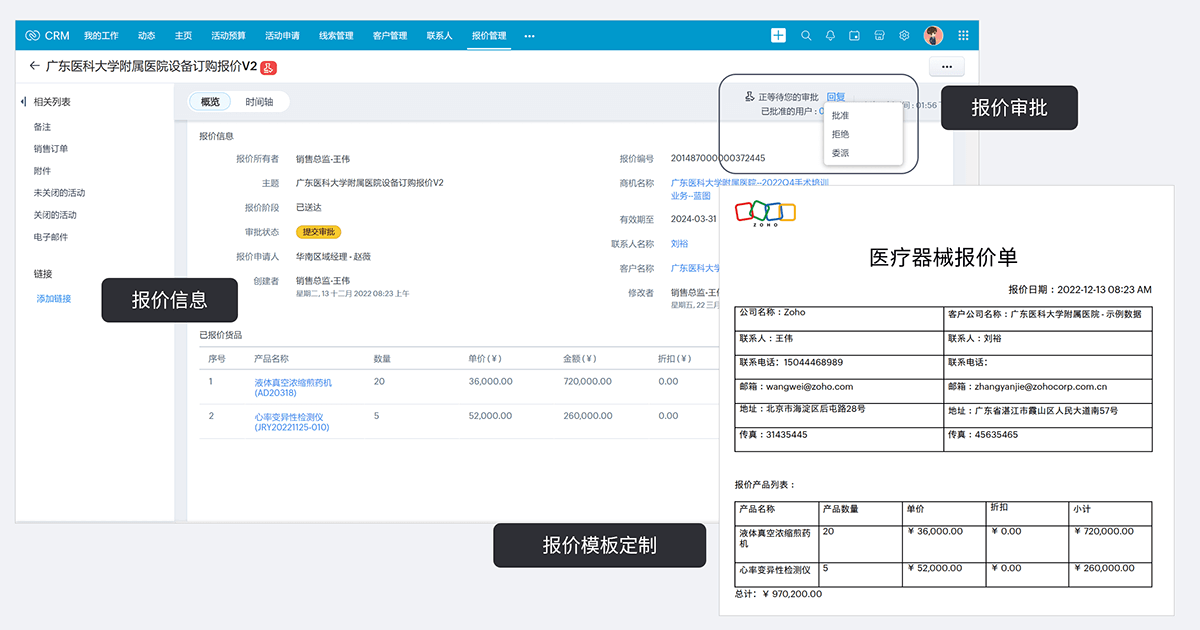Switch to the 我的工作 menu
This screenshot has width=1200, height=630.
coord(101,36)
